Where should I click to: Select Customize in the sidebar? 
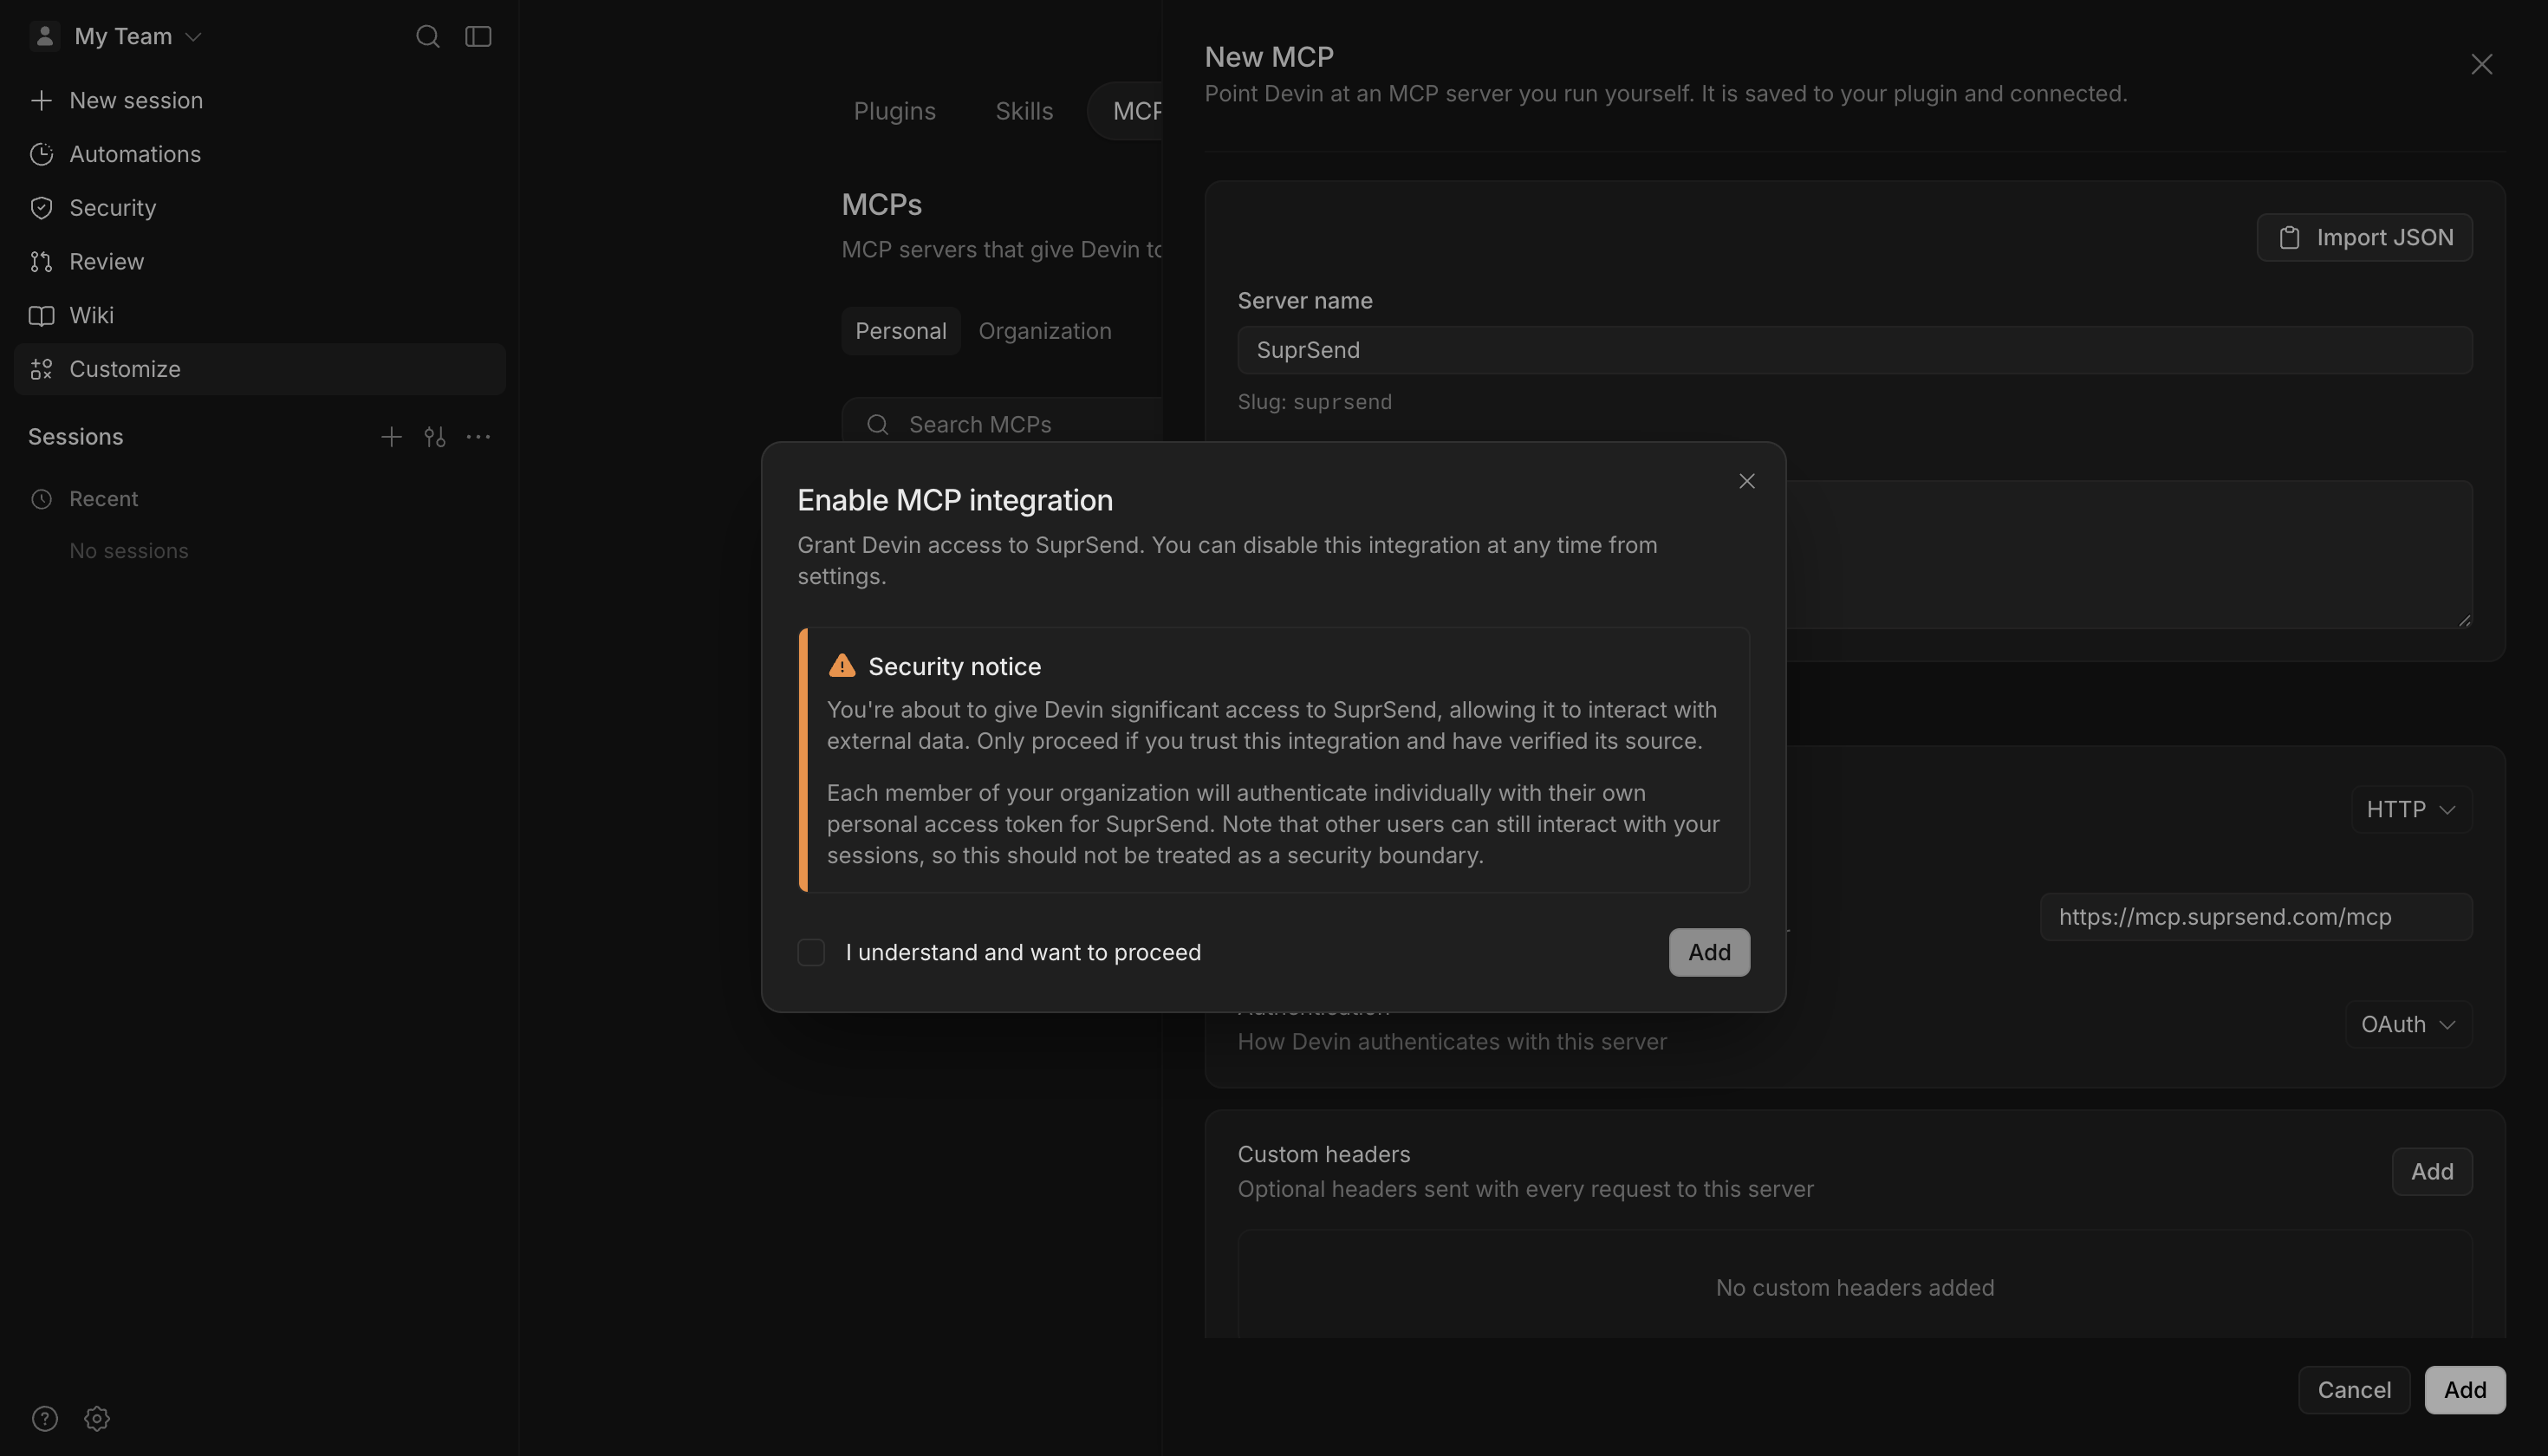[259, 369]
